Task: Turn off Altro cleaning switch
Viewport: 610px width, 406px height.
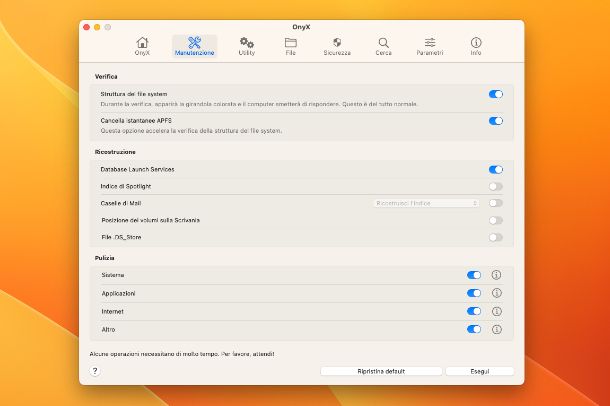Action: (x=474, y=329)
